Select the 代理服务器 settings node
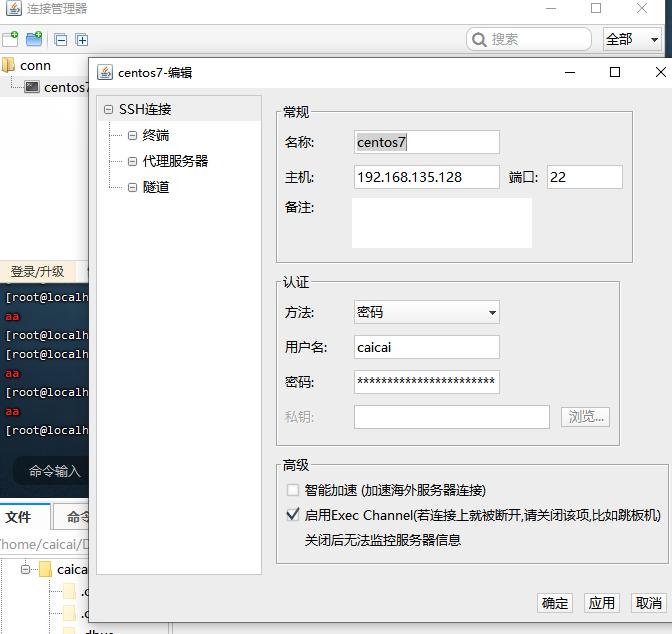 coord(175,162)
